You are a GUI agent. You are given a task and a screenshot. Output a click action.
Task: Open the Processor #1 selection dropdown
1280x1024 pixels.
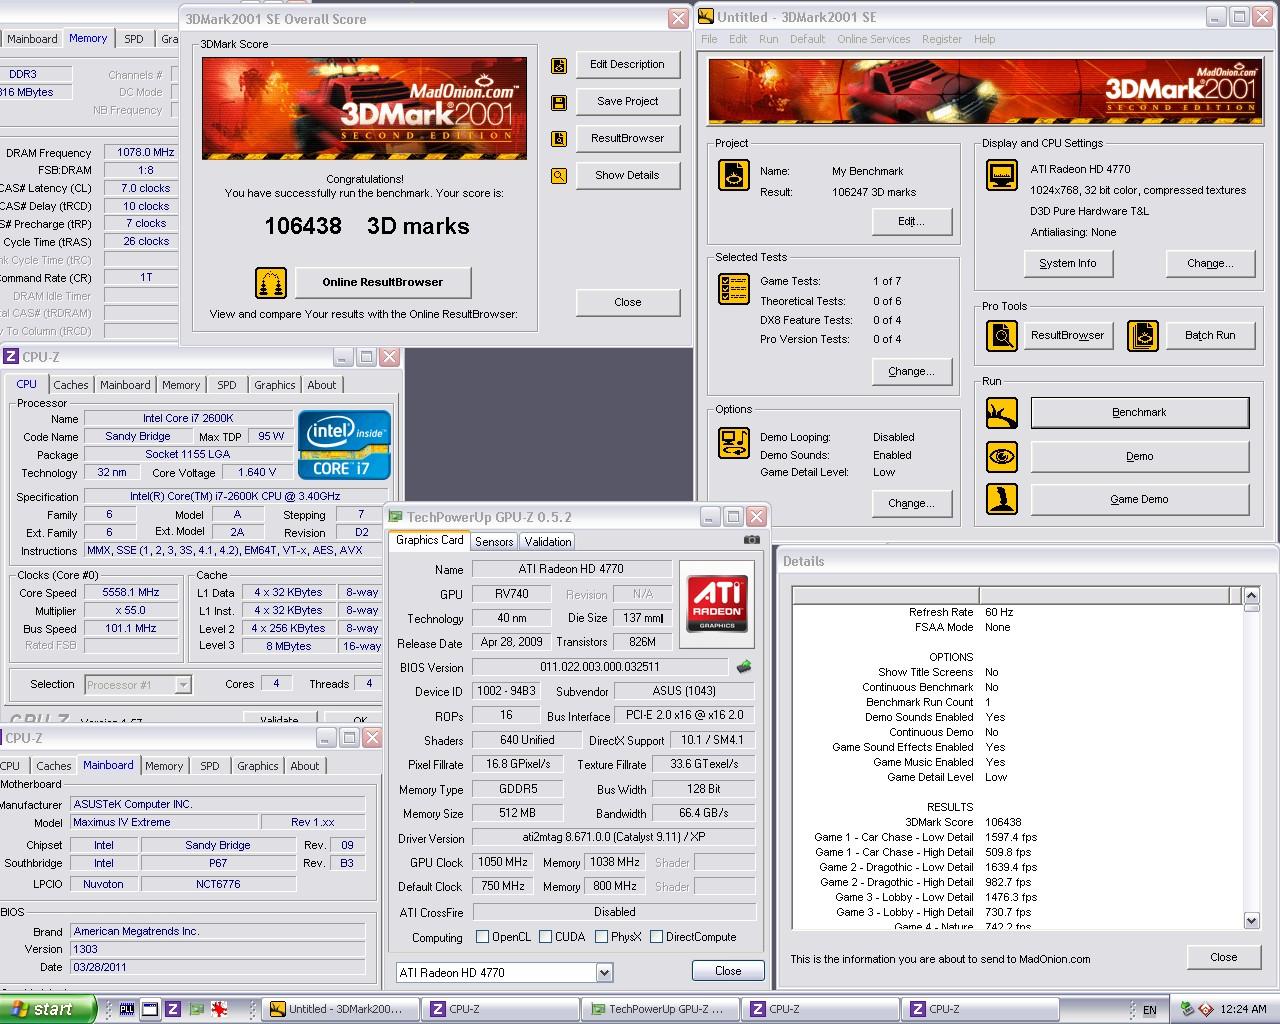183,685
